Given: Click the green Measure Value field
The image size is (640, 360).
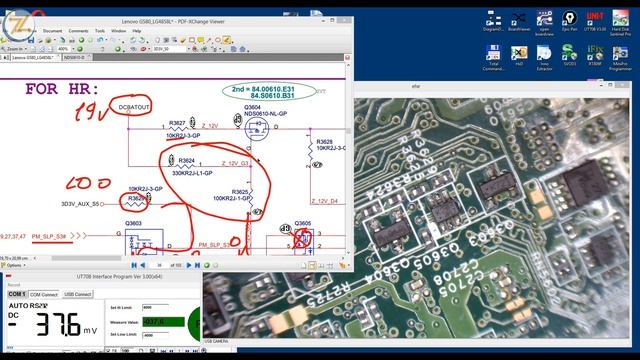Looking at the screenshot, I should click(x=163, y=322).
